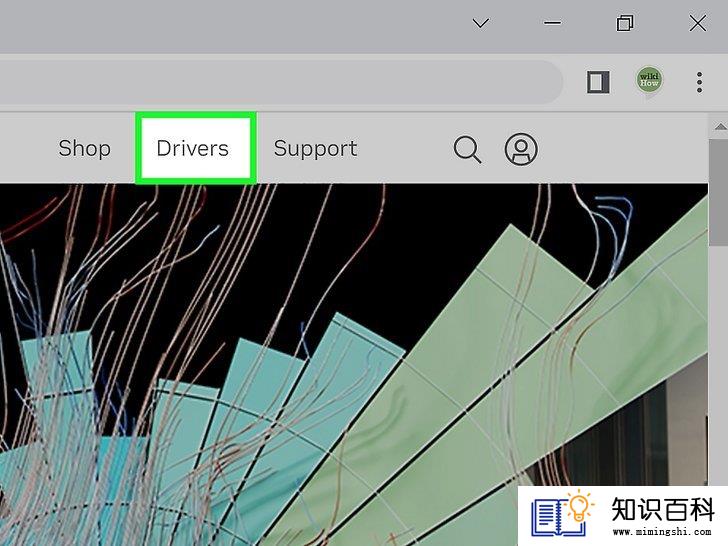
Task: Open the Shop navigation link
Action: [84, 148]
